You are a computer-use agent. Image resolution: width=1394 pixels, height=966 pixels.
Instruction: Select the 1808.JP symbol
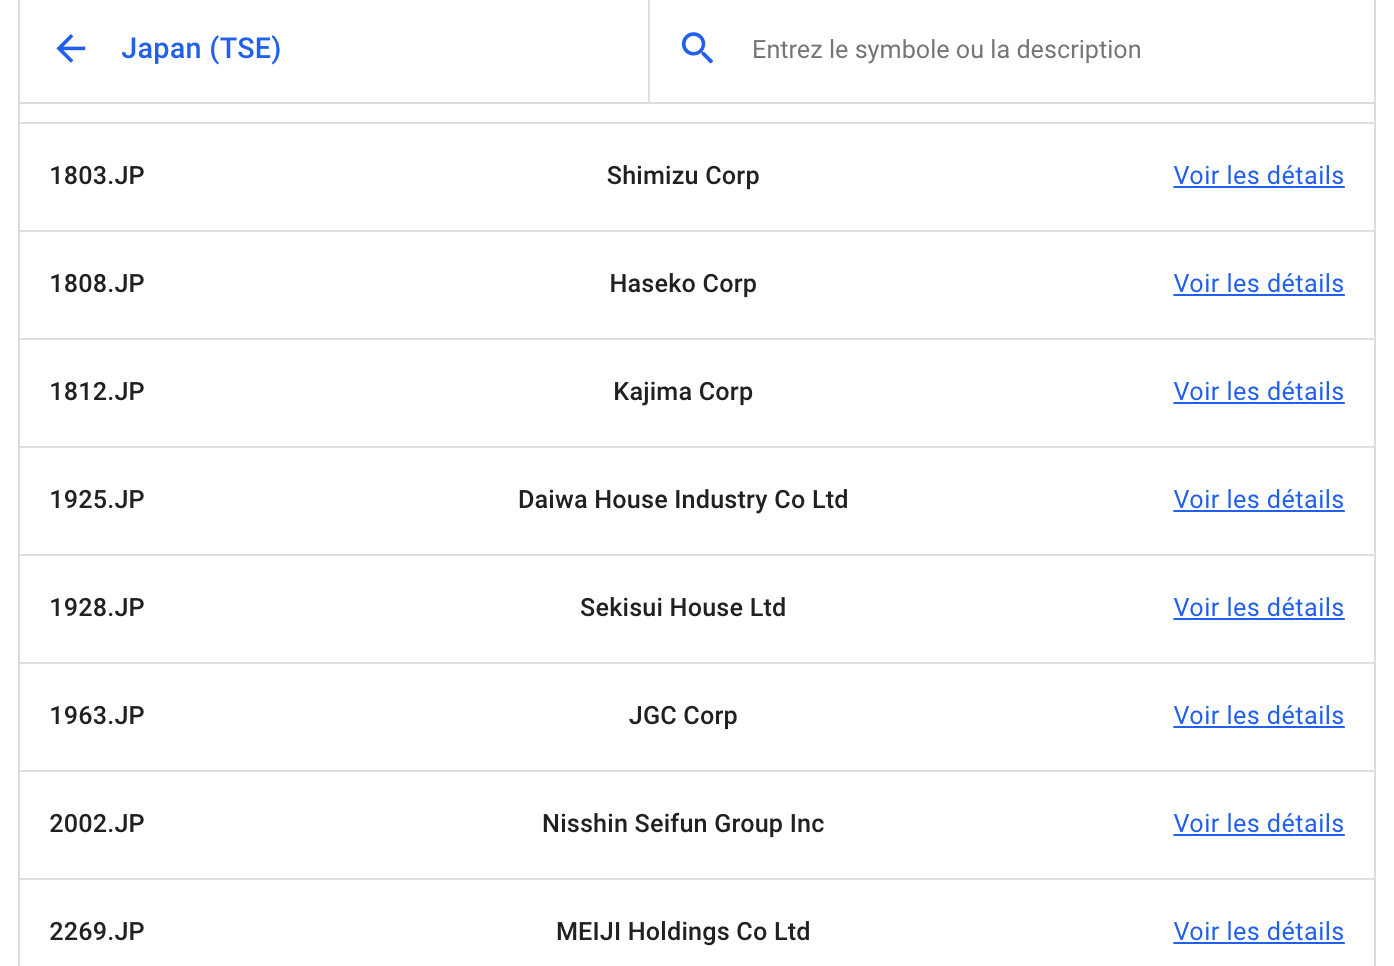pyautogui.click(x=97, y=283)
